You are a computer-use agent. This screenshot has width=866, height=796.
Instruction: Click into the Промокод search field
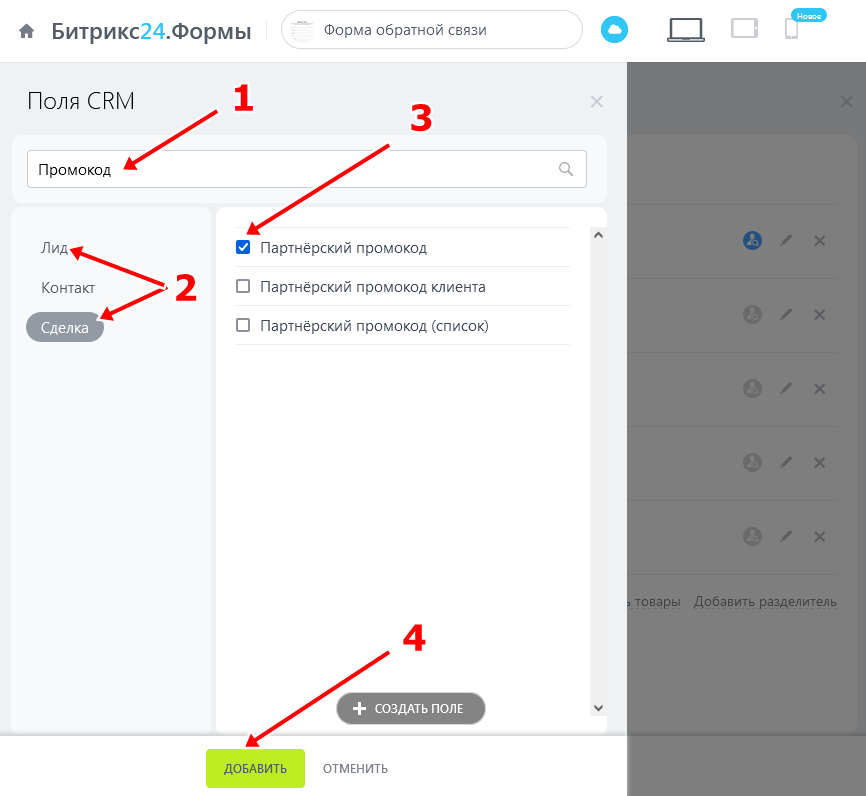(307, 169)
